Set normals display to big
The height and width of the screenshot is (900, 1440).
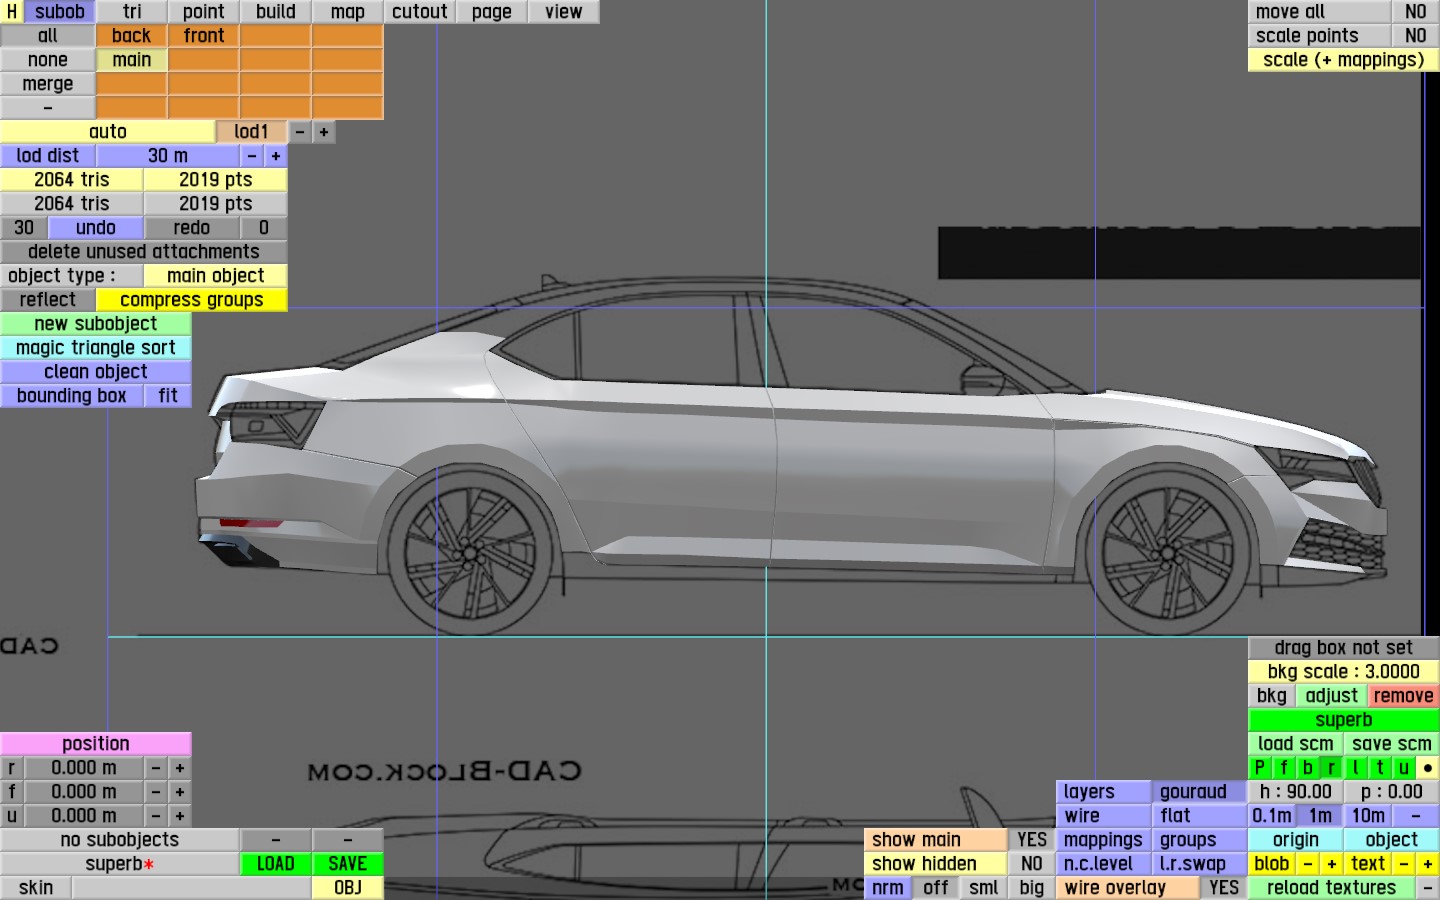[x=1032, y=888]
